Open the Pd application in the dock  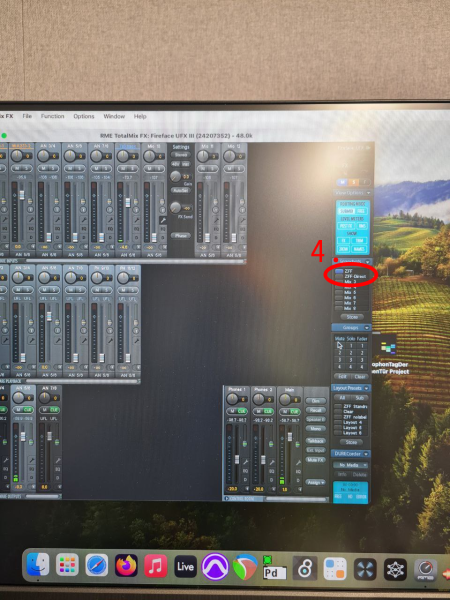[x=274, y=568]
